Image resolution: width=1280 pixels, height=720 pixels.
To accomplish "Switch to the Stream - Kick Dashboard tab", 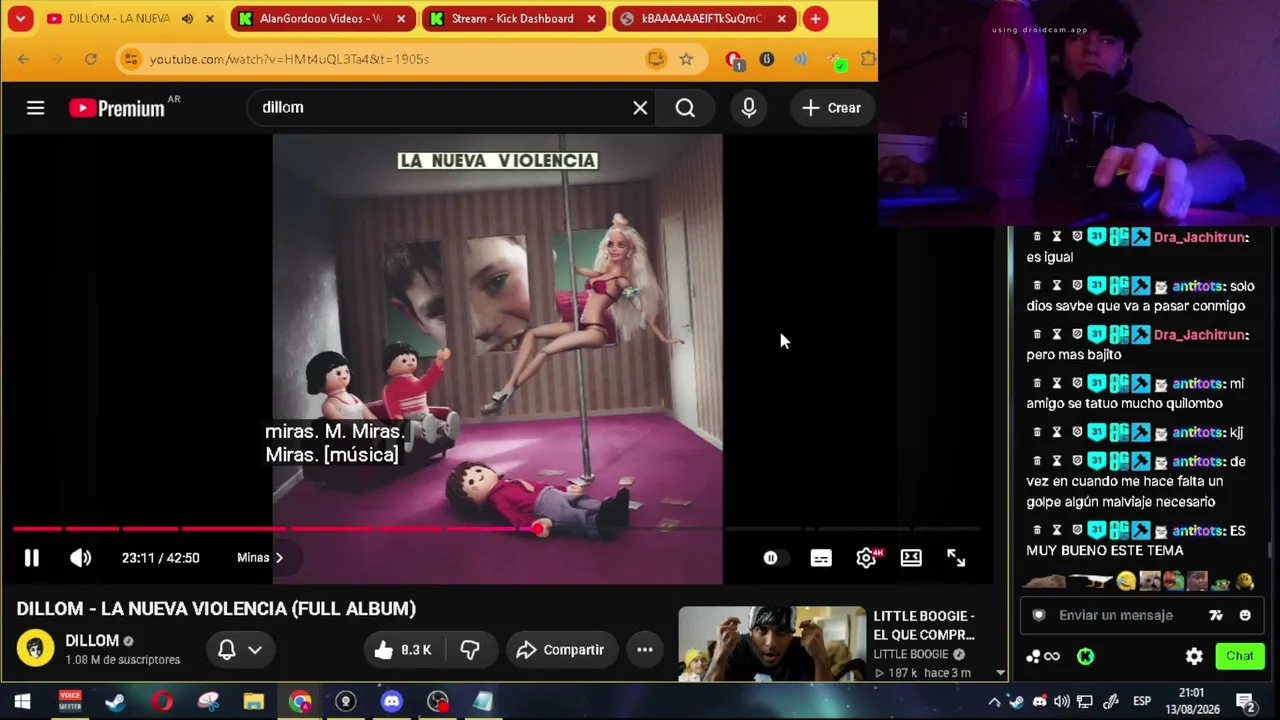I will point(512,19).
